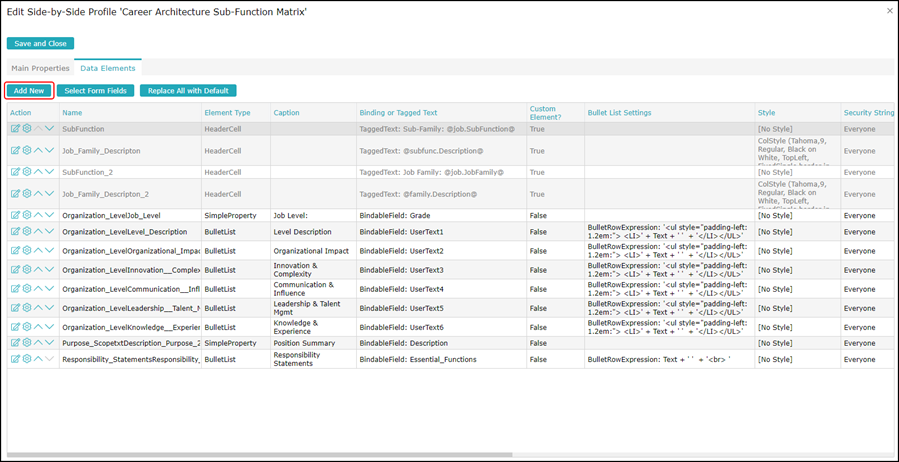
Task: Move Responsibility_Statements row up with arrow
Action: 39,359
